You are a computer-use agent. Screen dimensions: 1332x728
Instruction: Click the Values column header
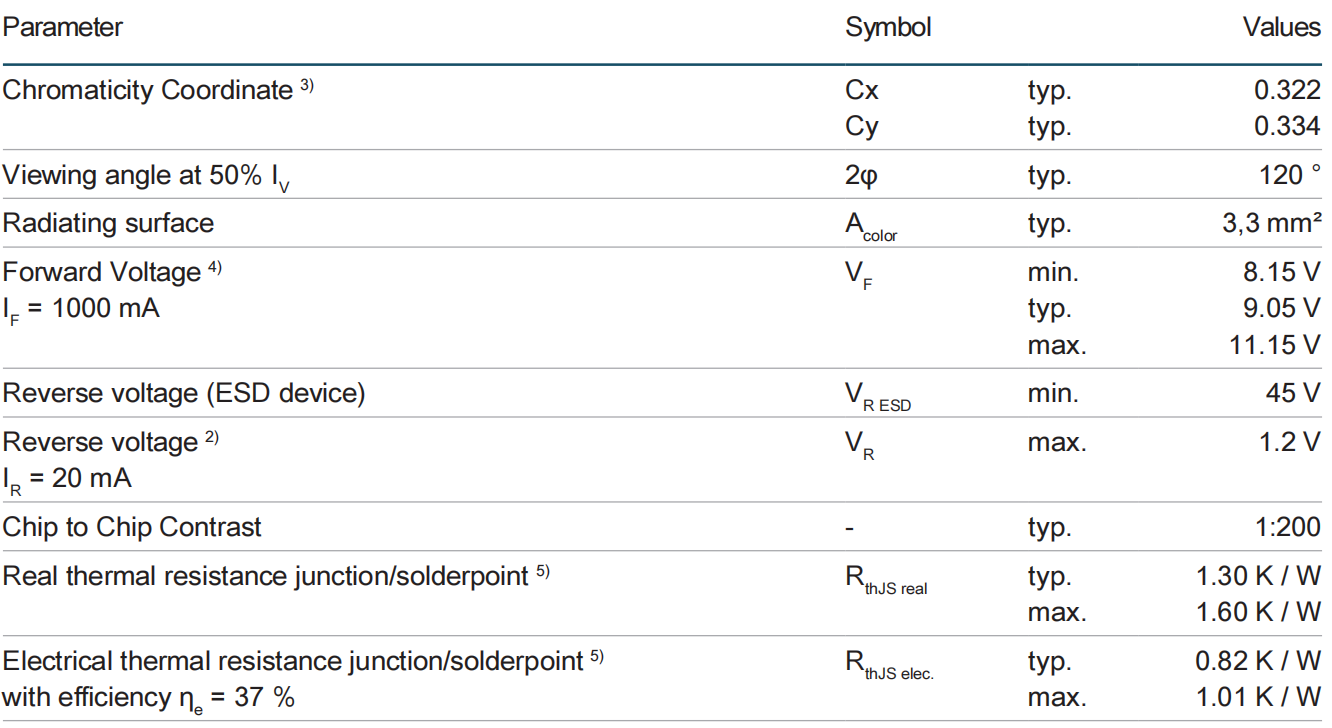coord(1281,27)
